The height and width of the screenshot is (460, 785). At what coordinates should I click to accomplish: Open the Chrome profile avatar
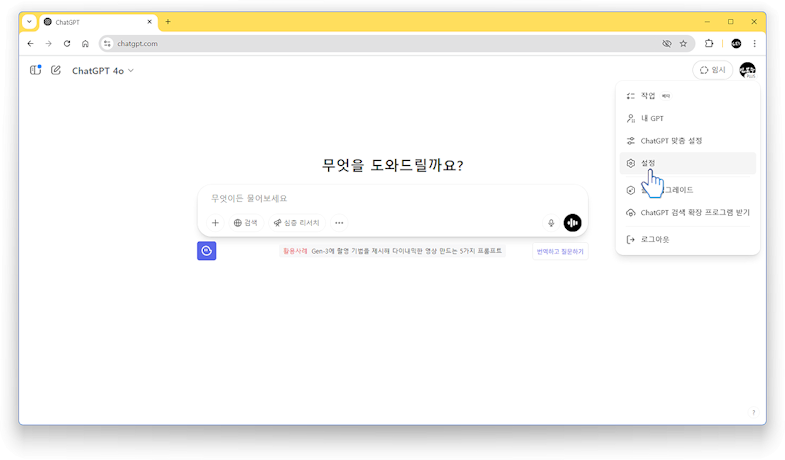(x=736, y=44)
